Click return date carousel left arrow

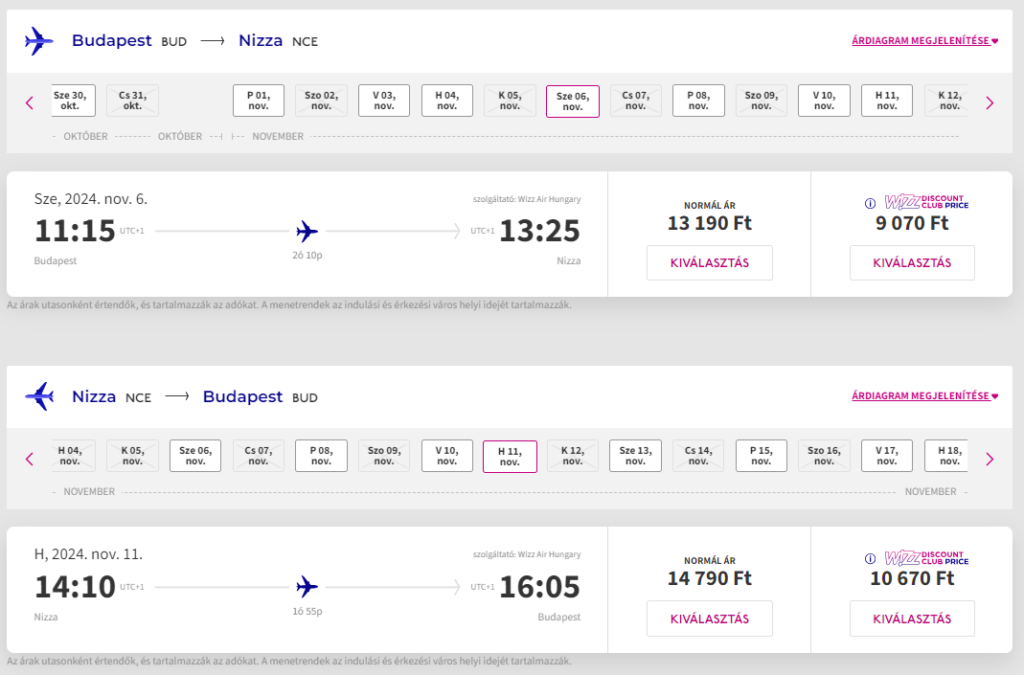(x=29, y=459)
